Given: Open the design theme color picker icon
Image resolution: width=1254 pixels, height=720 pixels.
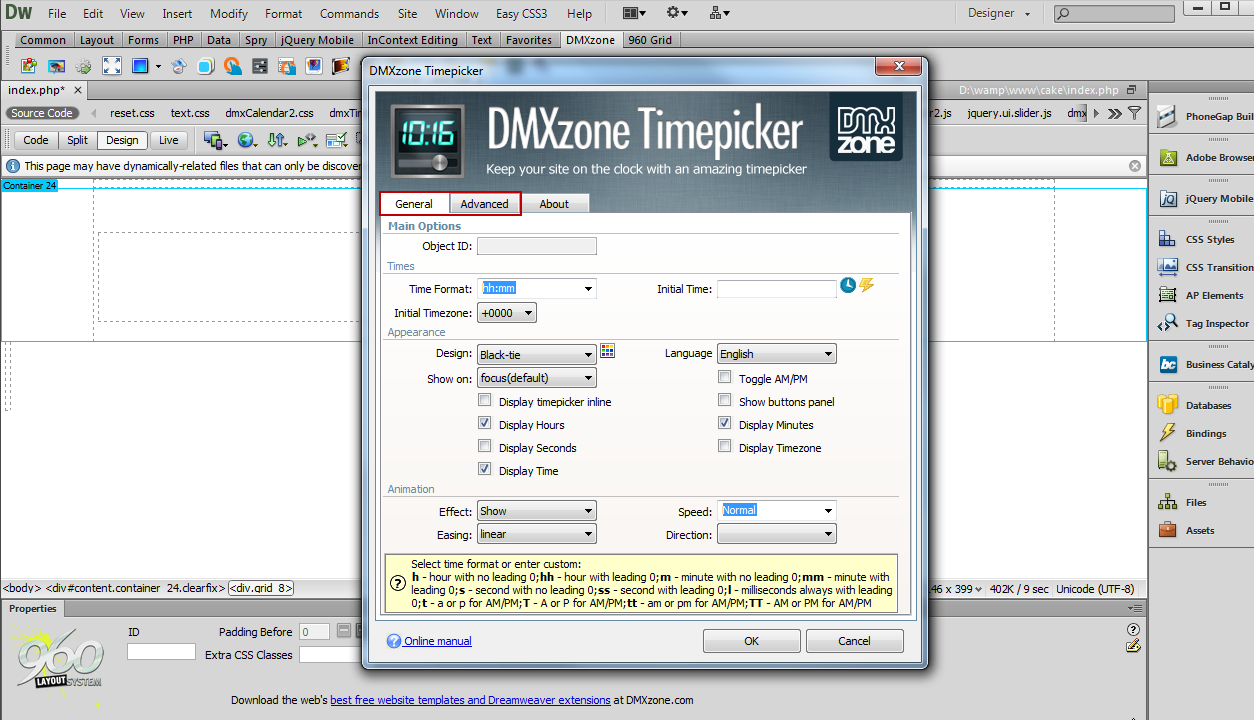Looking at the screenshot, I should (x=607, y=352).
